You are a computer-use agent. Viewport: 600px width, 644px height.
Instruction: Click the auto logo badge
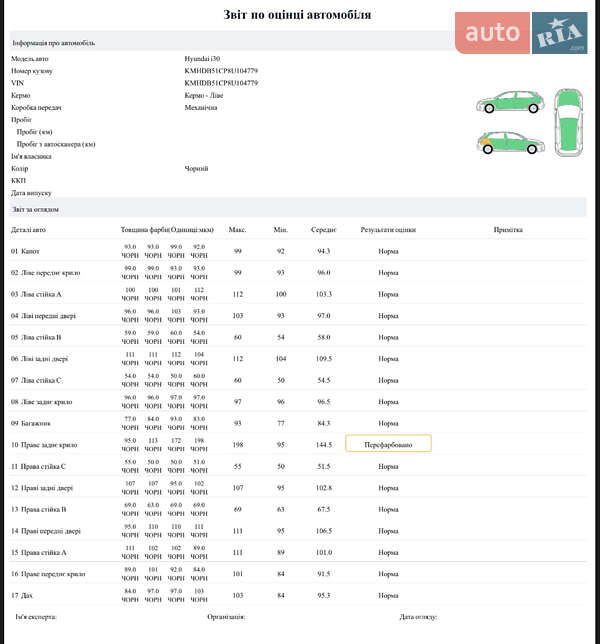[x=492, y=33]
